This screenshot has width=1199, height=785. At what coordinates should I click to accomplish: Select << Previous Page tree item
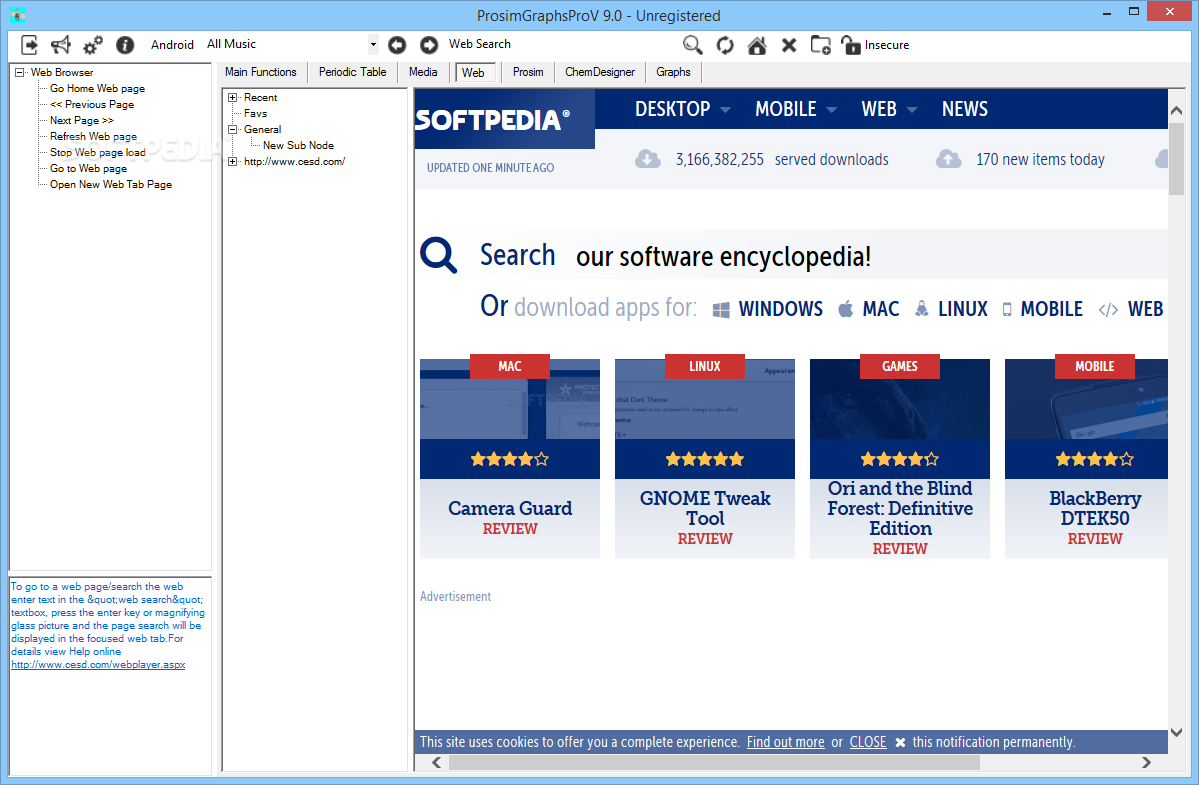coord(92,105)
